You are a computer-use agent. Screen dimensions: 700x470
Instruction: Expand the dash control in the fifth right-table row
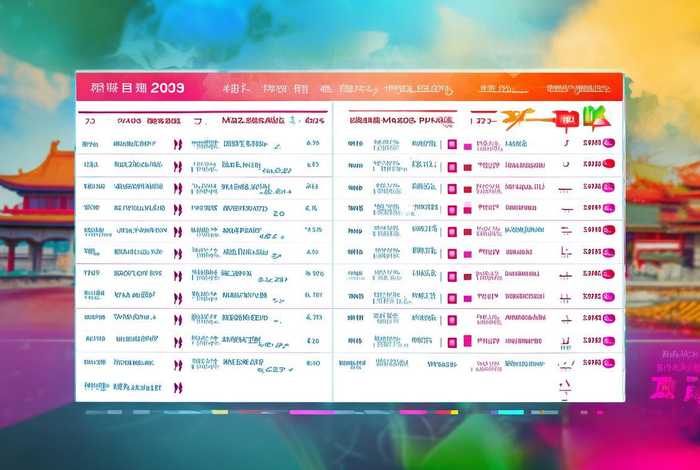(566, 231)
